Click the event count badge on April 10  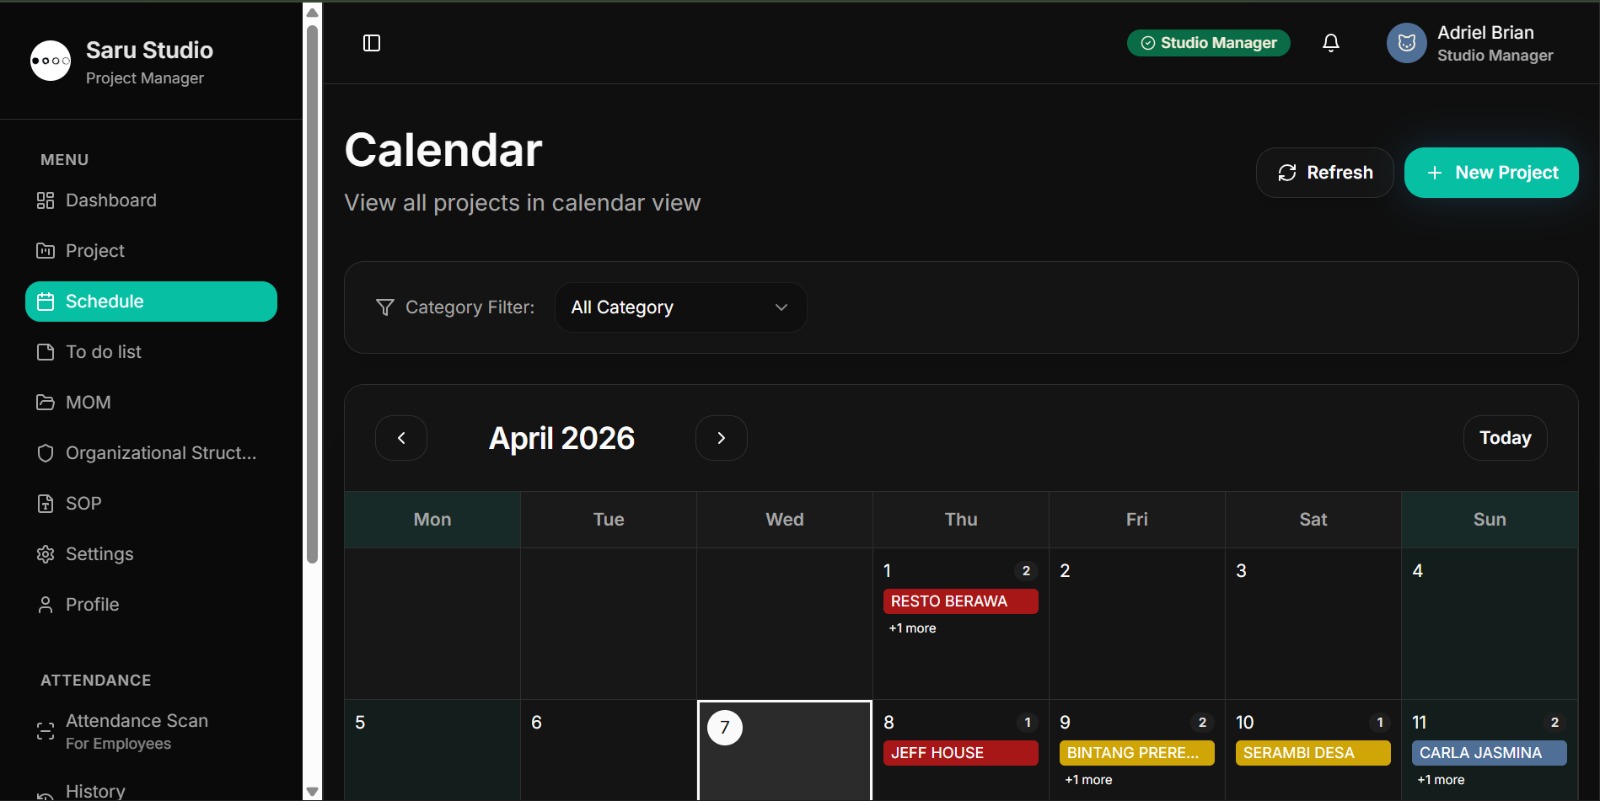click(1380, 723)
